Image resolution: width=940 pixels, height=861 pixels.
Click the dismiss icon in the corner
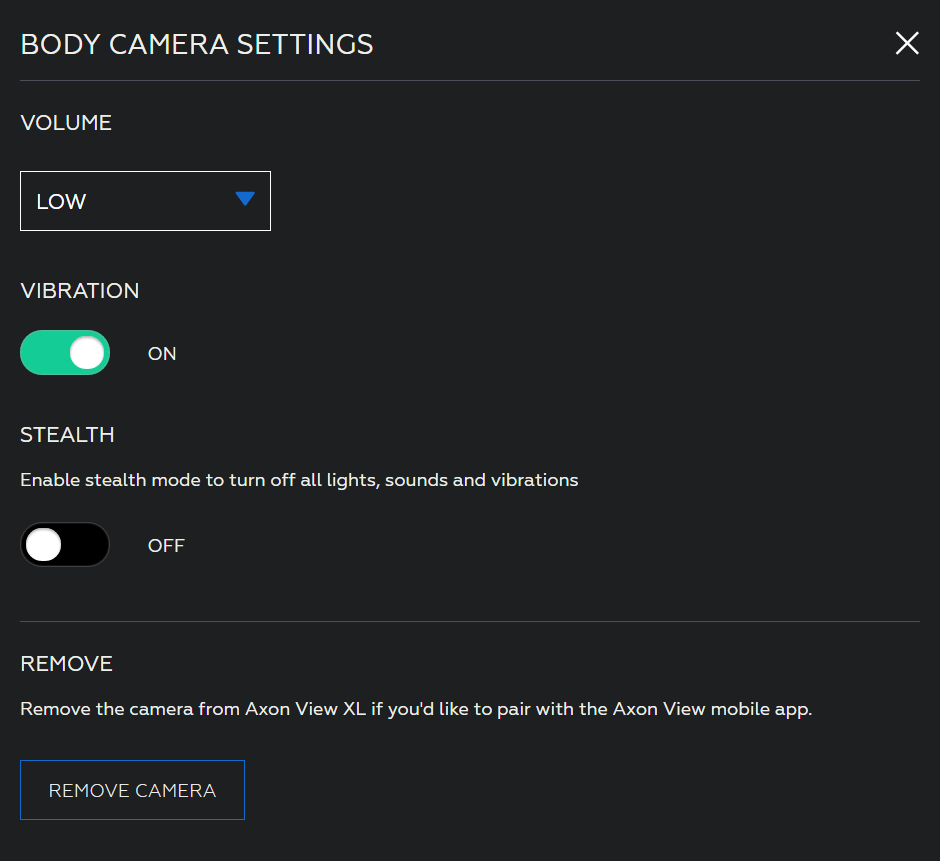pos(907,43)
